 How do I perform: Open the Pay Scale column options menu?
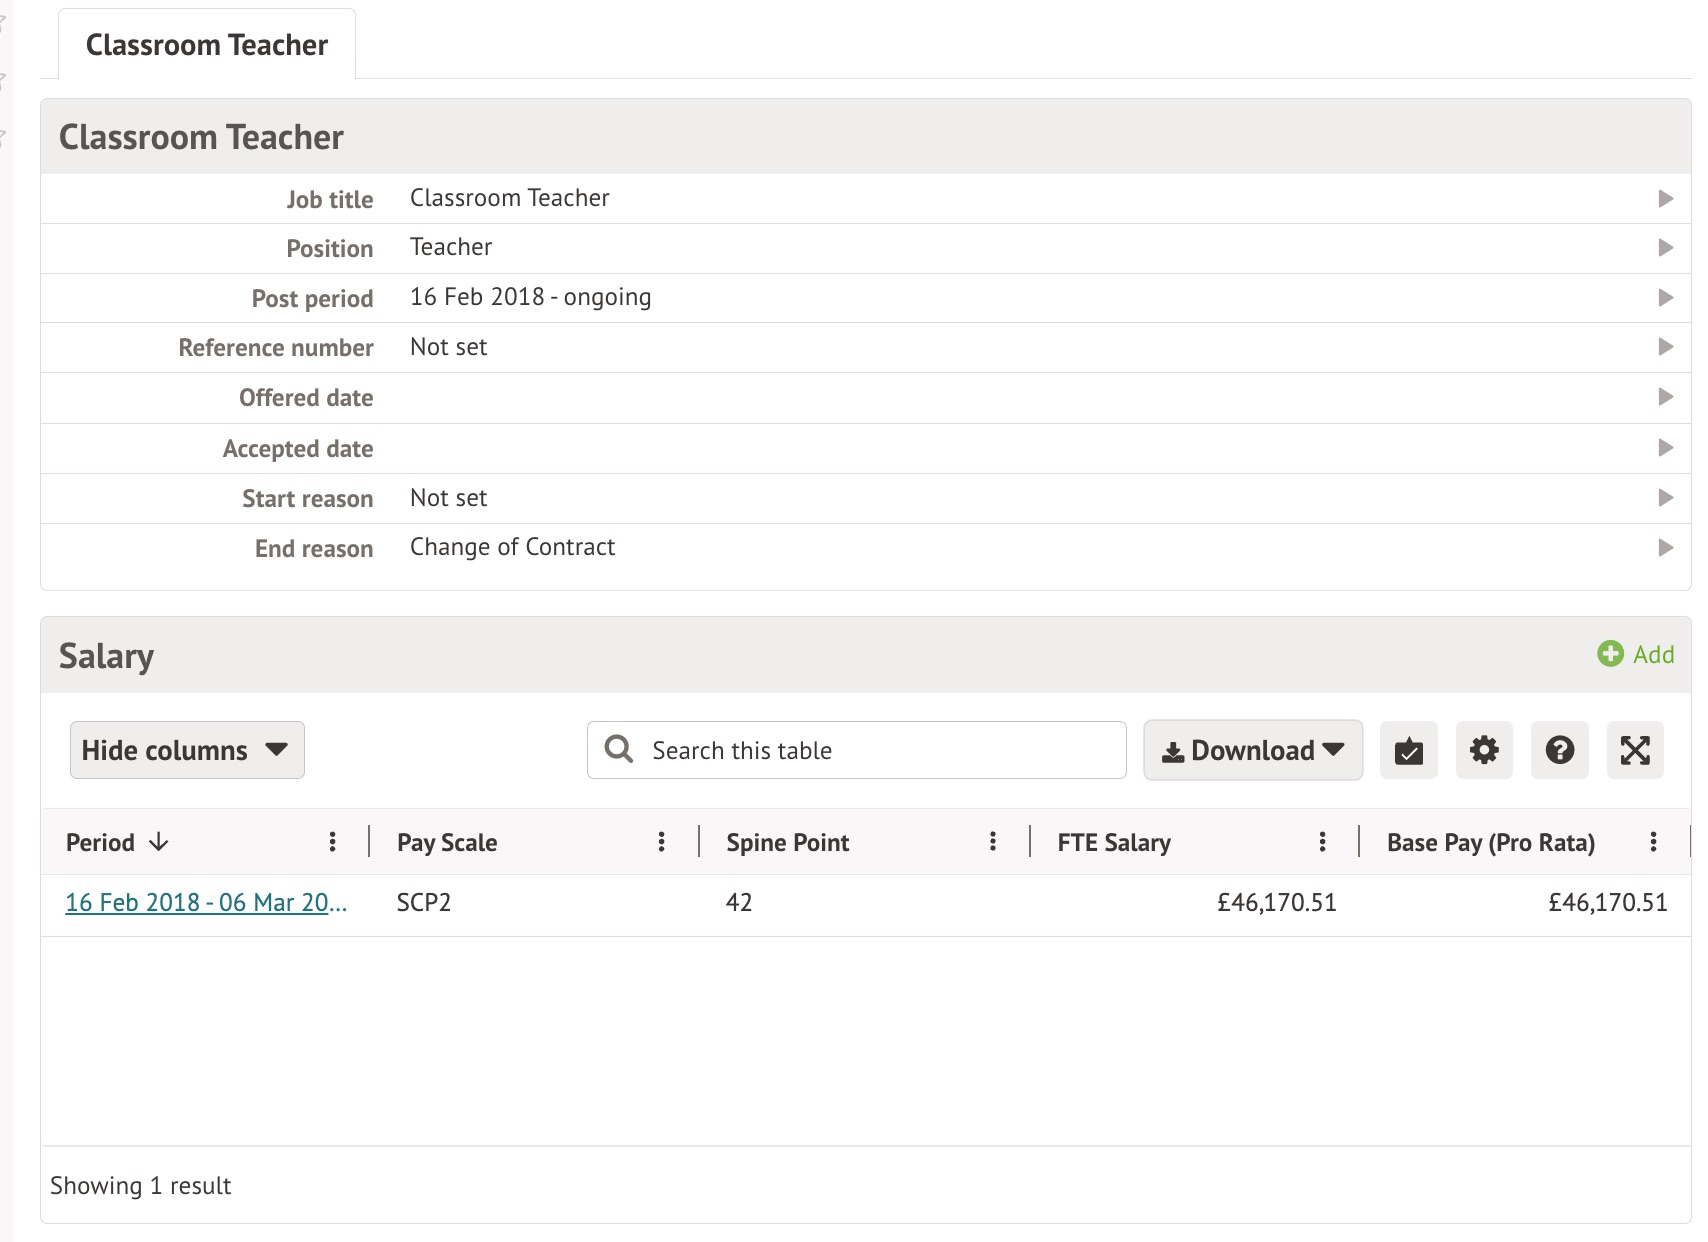tap(661, 842)
